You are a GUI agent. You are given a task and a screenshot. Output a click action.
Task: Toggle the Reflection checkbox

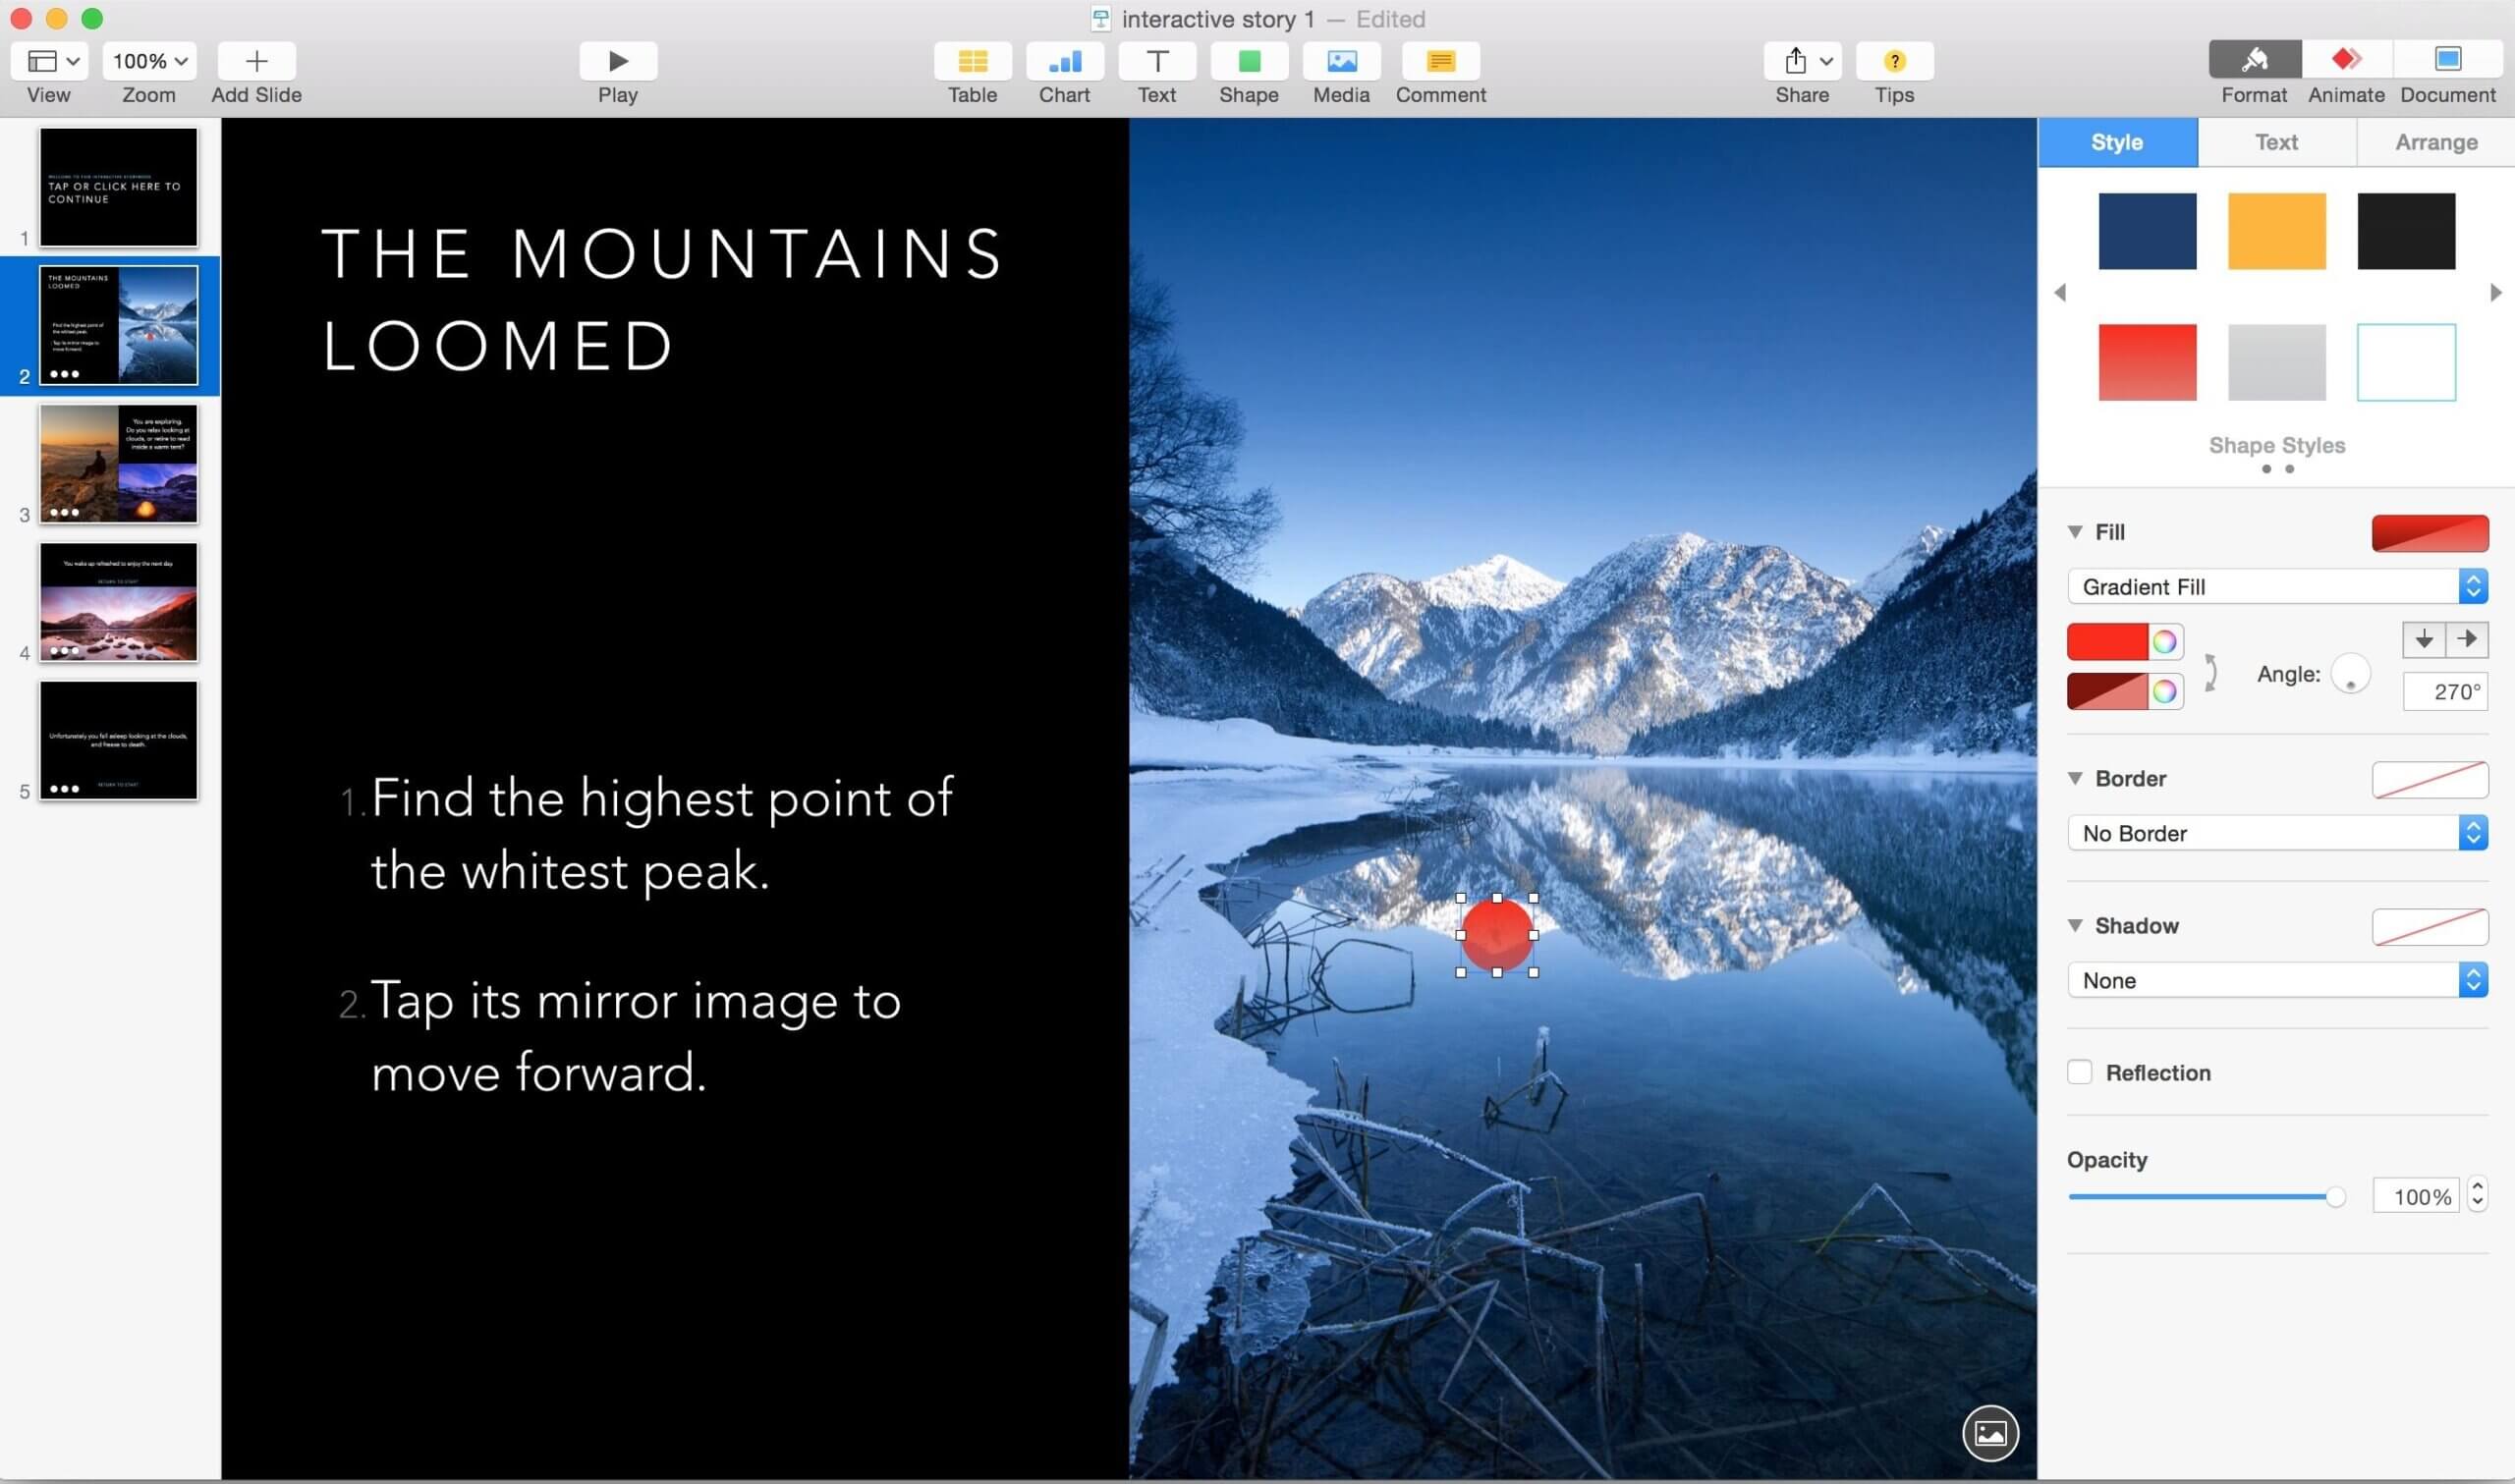tap(2079, 1072)
